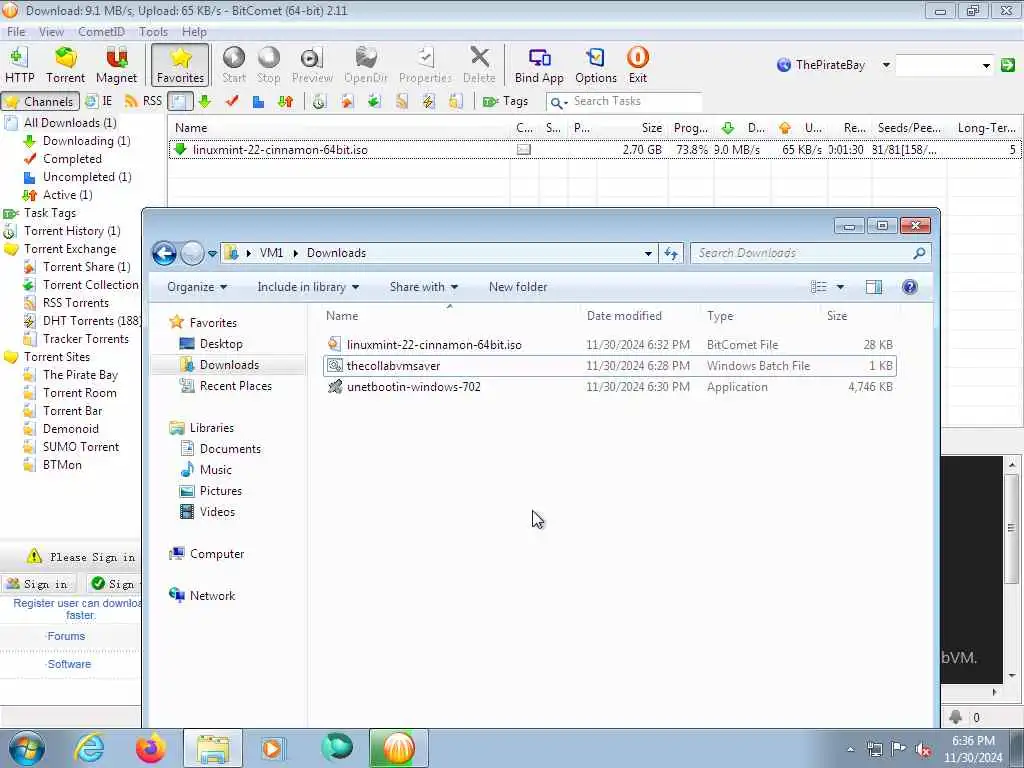Launch Firefox from the taskbar
The width and height of the screenshot is (1024, 768).
point(150,748)
